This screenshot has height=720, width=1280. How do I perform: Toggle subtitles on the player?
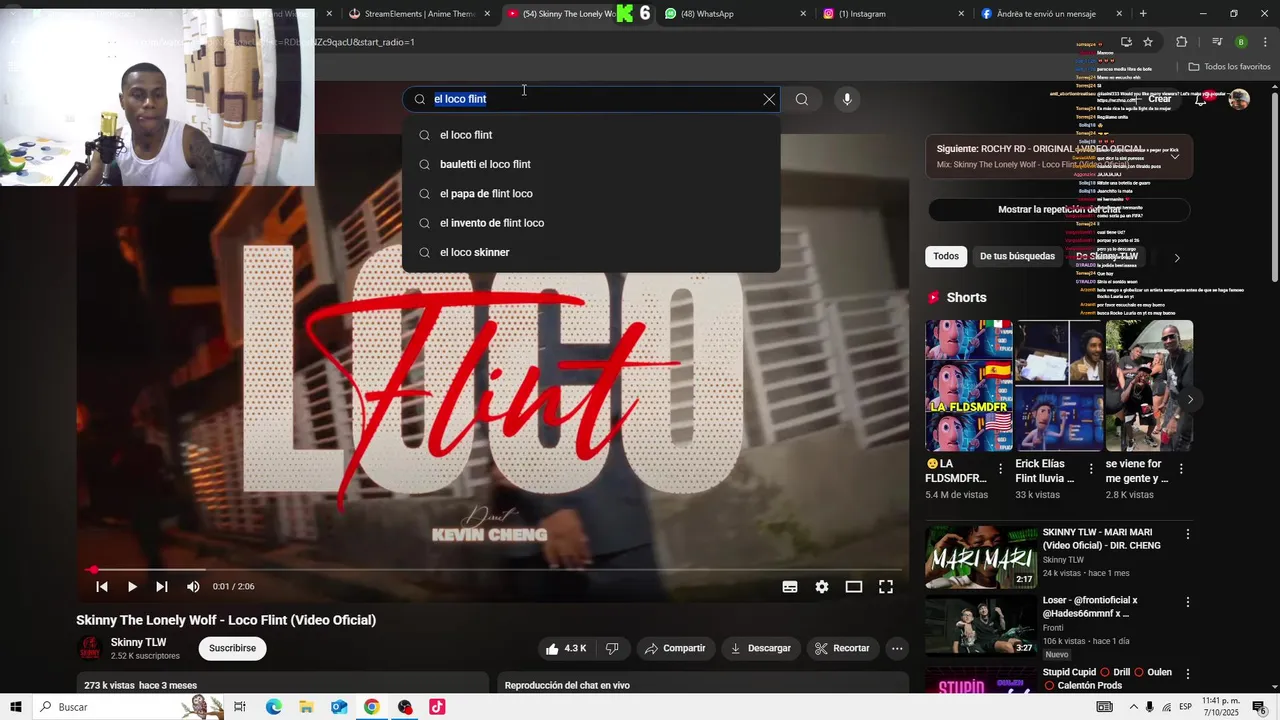coord(790,587)
